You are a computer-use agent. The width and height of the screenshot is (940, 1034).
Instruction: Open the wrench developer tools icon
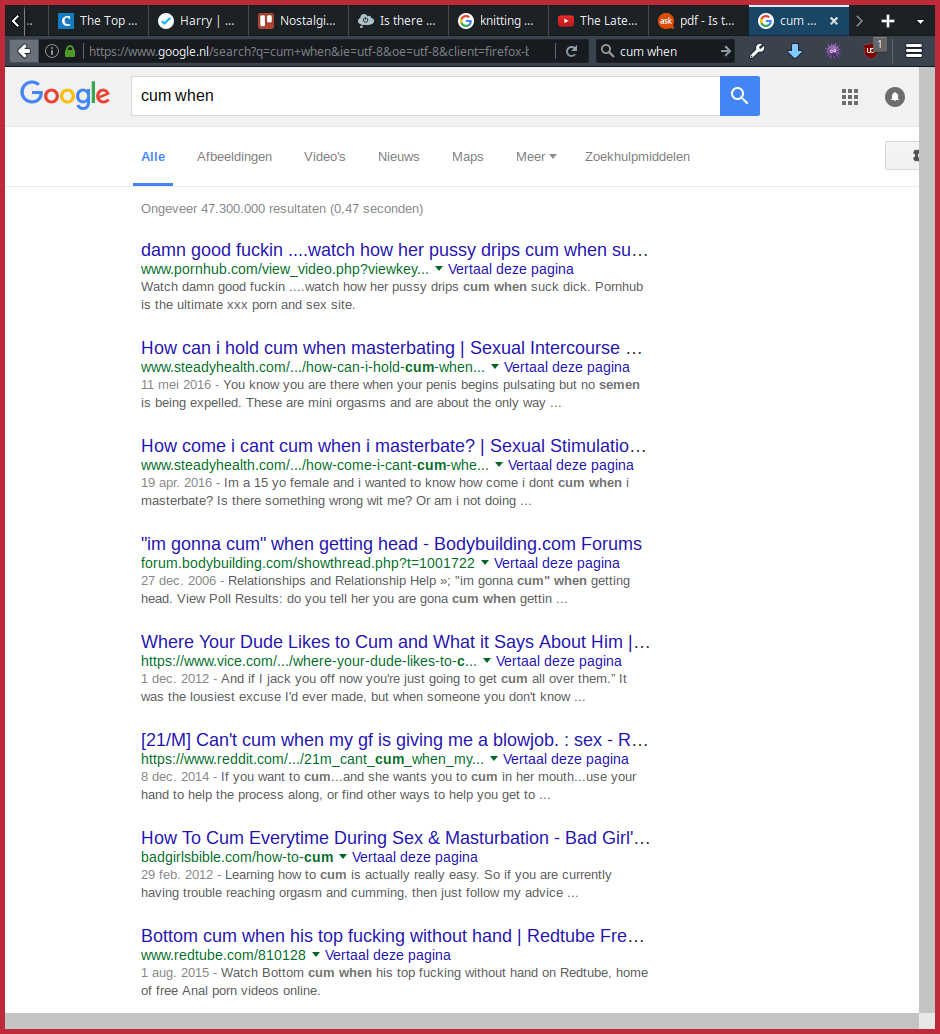pos(757,51)
